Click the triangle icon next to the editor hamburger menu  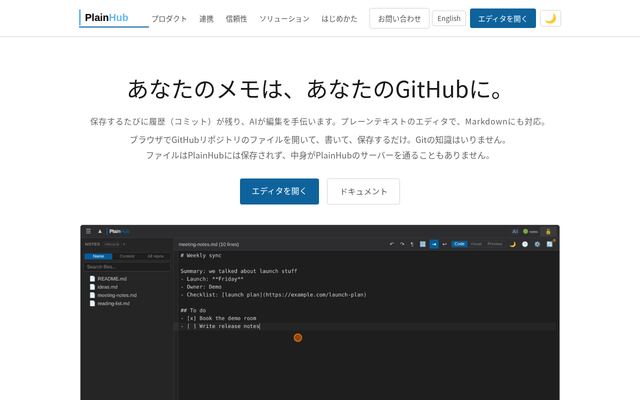coord(100,231)
